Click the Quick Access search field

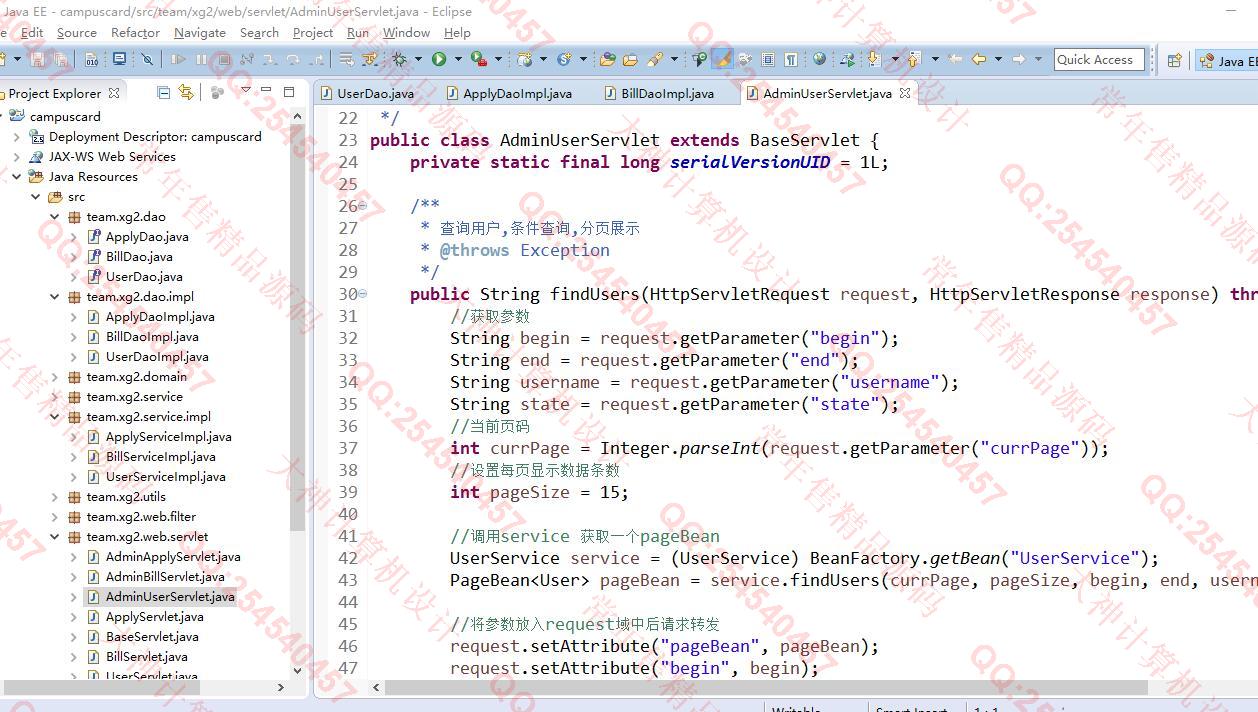[1098, 59]
